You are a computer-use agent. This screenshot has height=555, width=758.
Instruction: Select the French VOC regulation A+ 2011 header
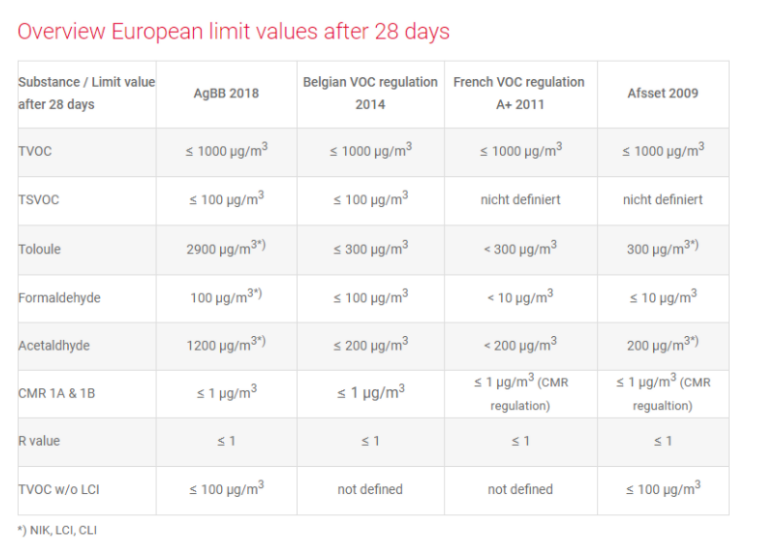[519, 93]
